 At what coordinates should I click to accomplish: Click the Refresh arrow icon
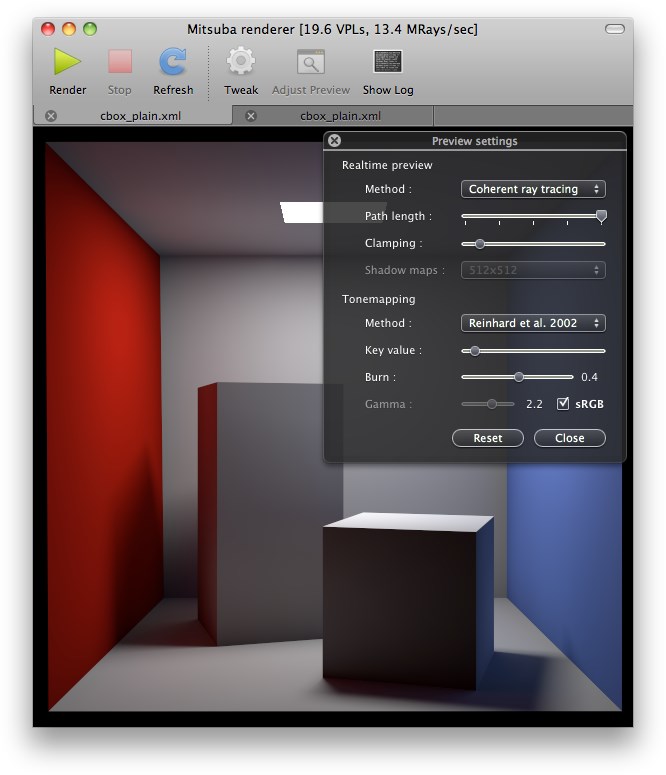173,62
